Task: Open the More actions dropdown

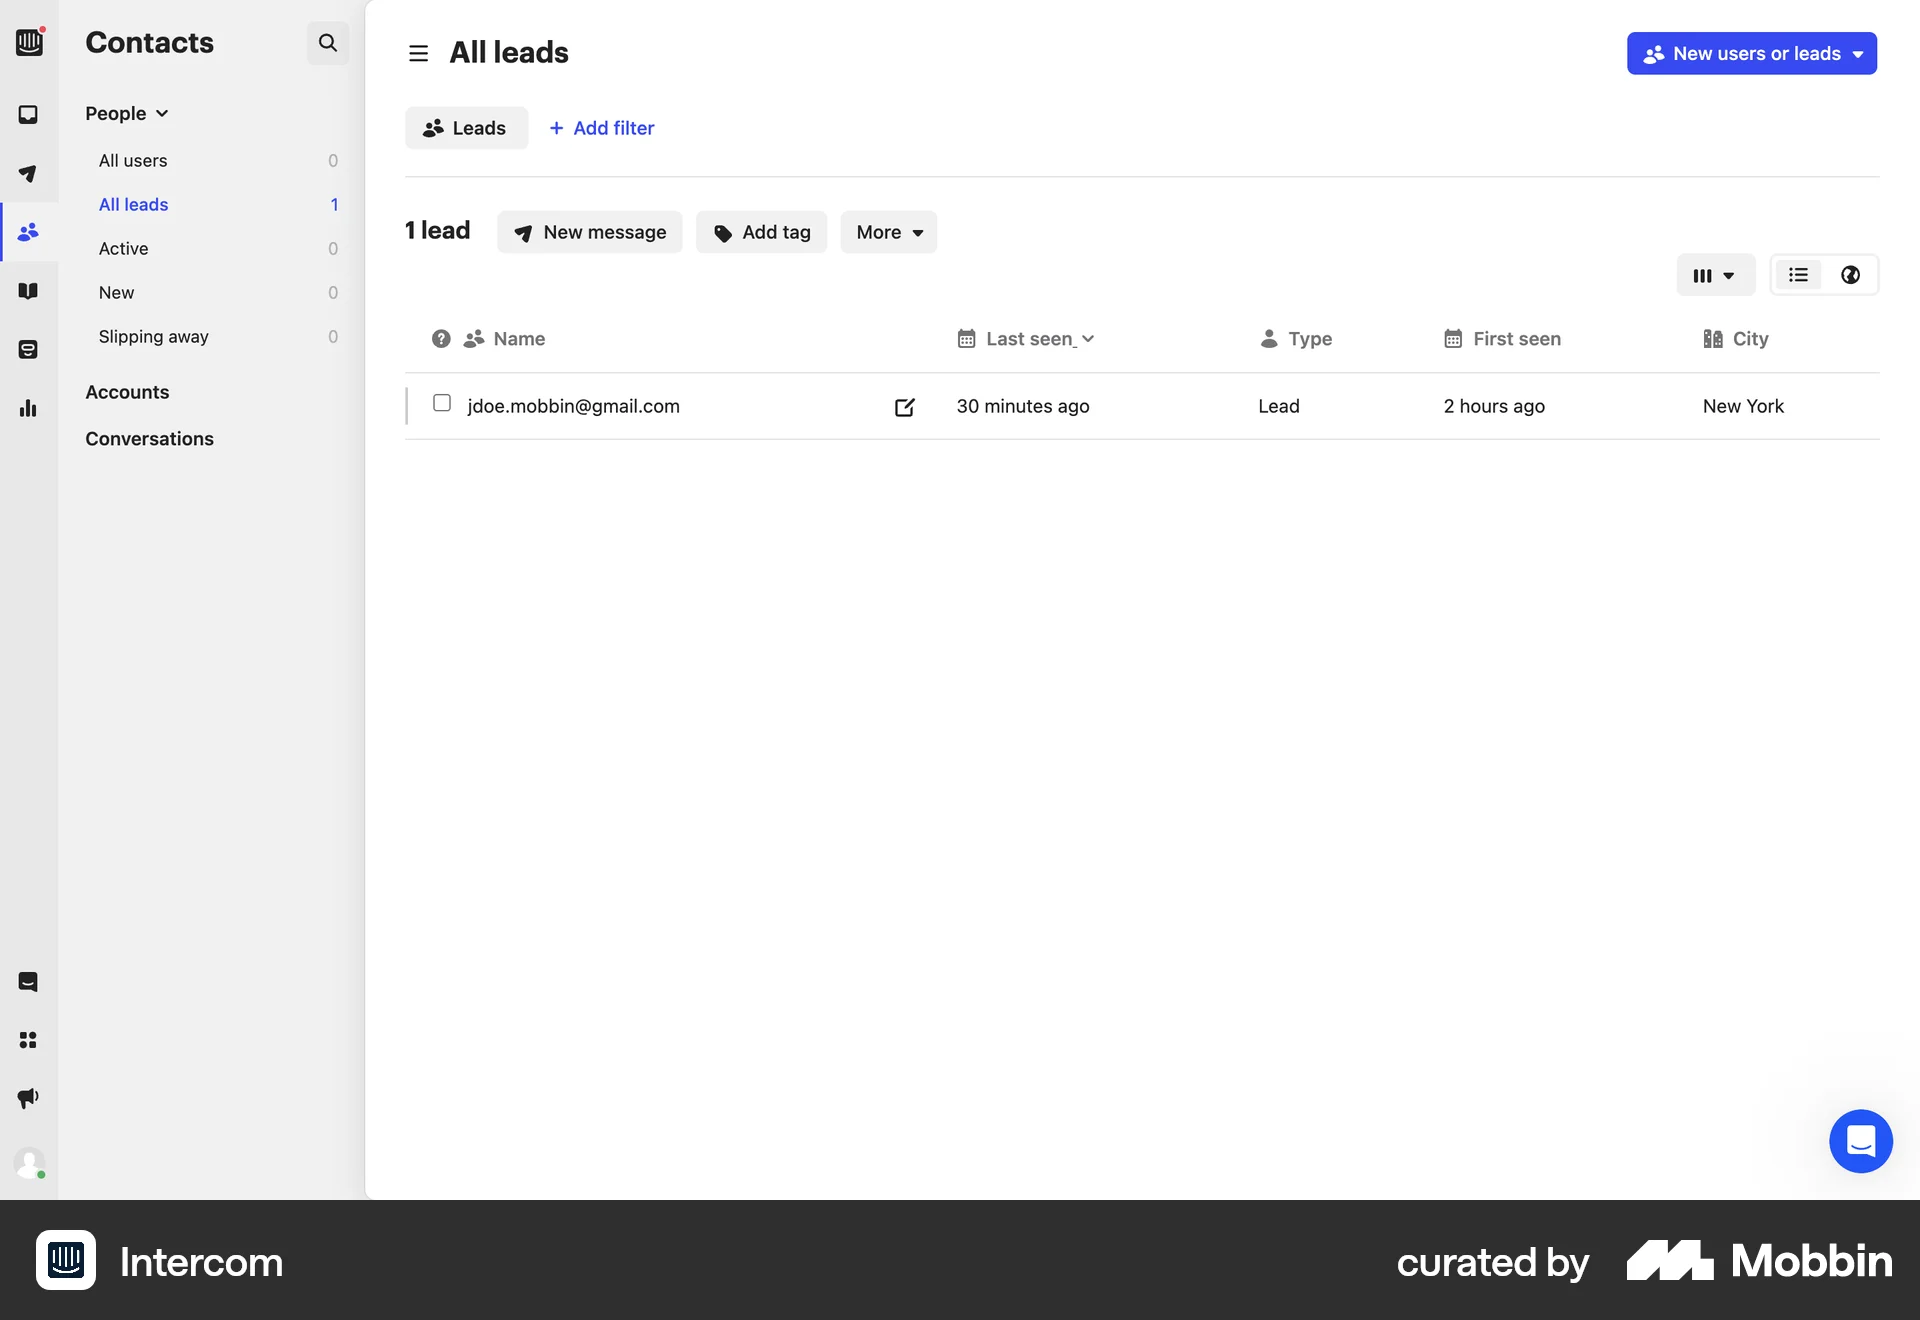Action: [x=888, y=231]
